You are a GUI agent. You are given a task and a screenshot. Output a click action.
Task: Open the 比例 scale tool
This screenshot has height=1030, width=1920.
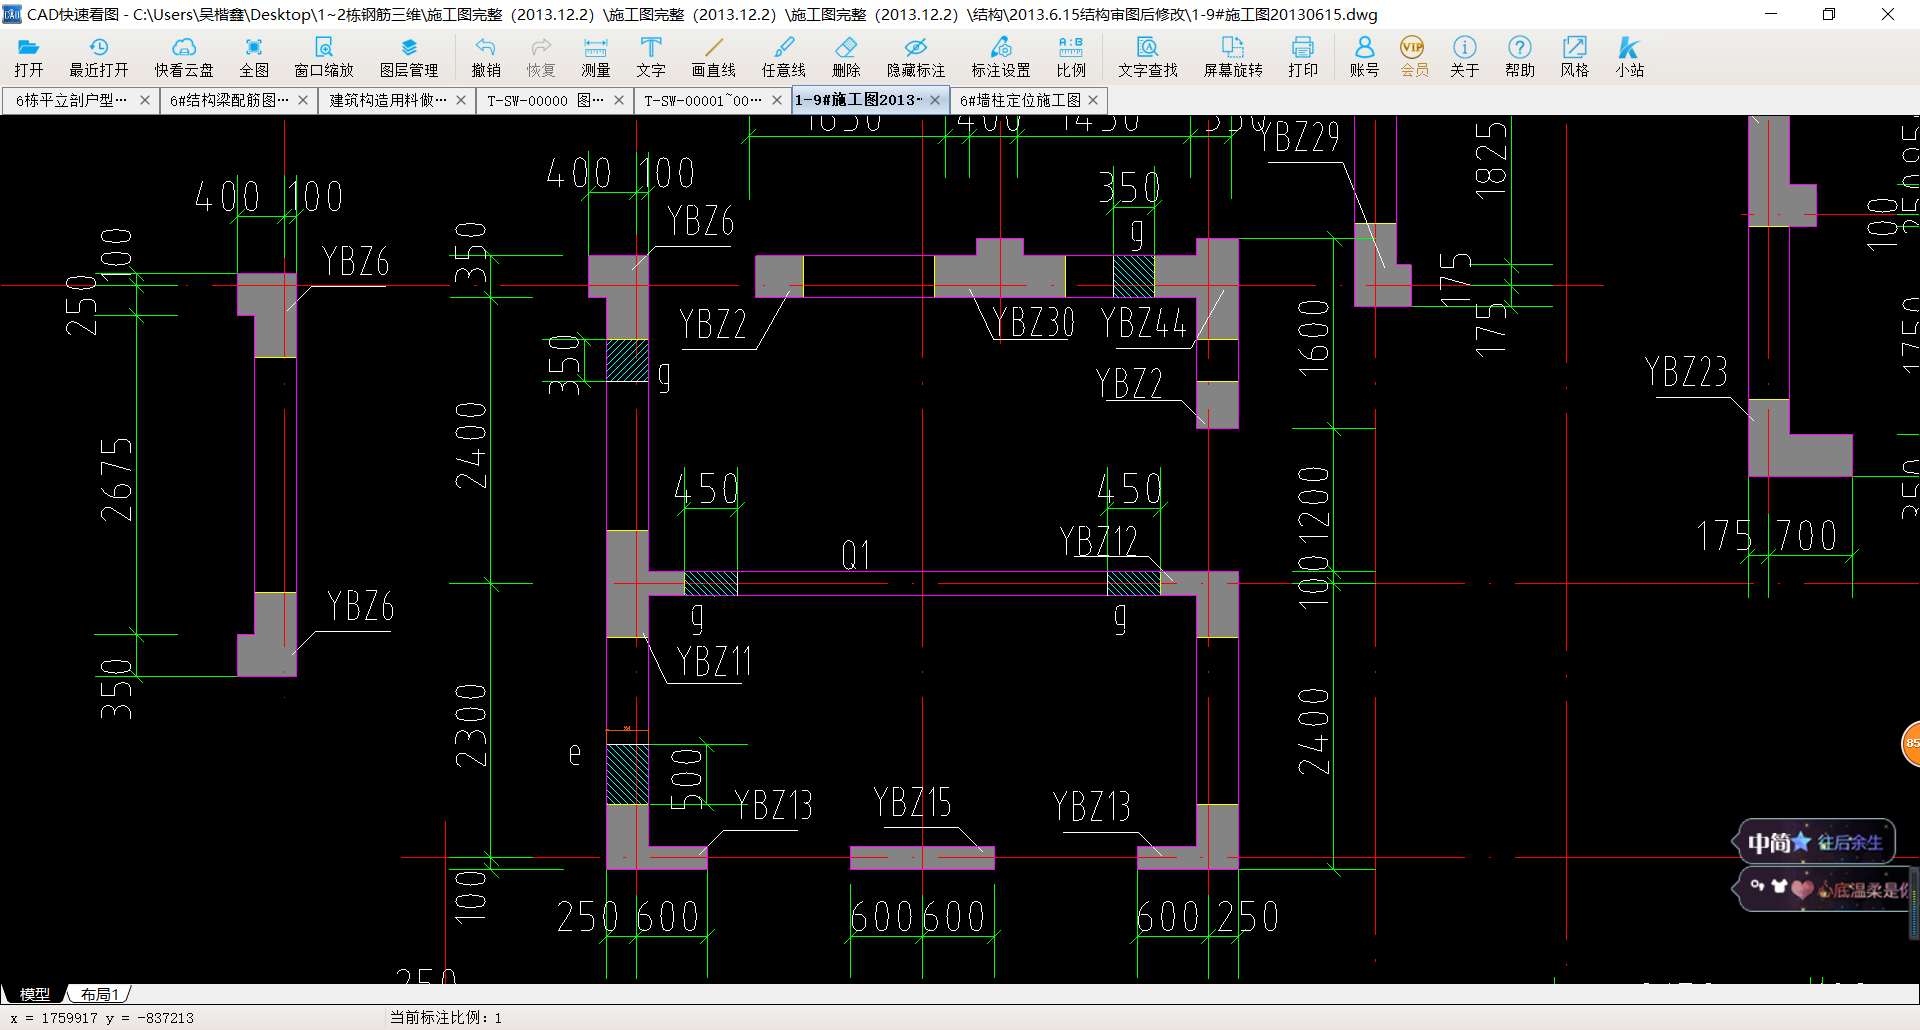point(1071,57)
